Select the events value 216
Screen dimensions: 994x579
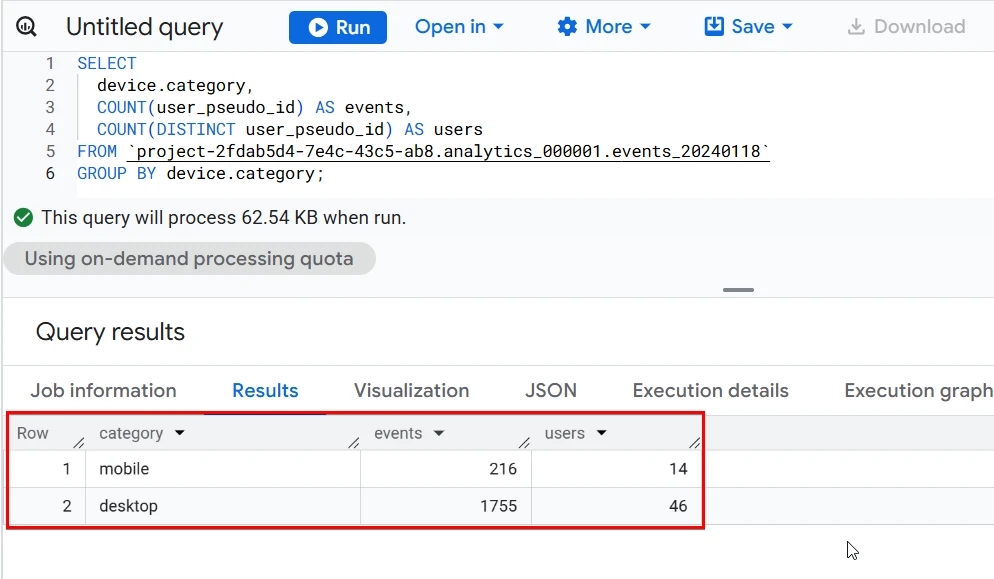click(503, 469)
